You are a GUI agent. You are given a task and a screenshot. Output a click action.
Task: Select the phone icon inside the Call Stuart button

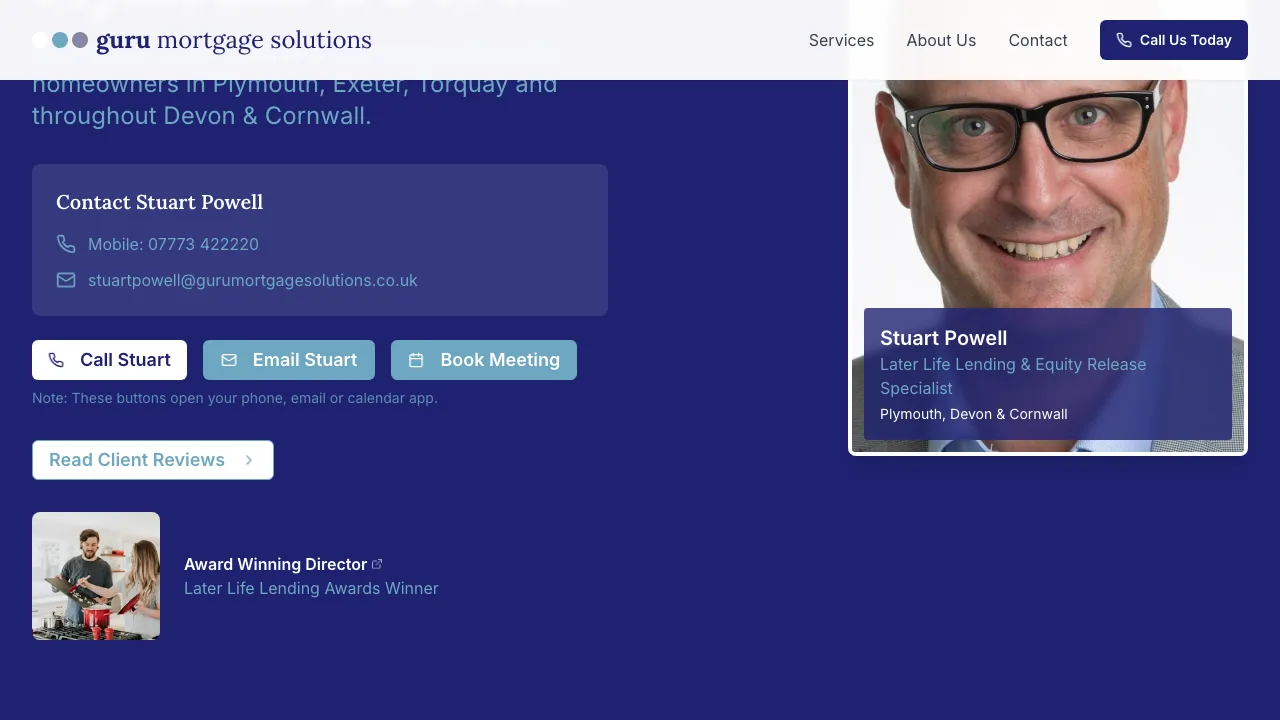[56, 360]
